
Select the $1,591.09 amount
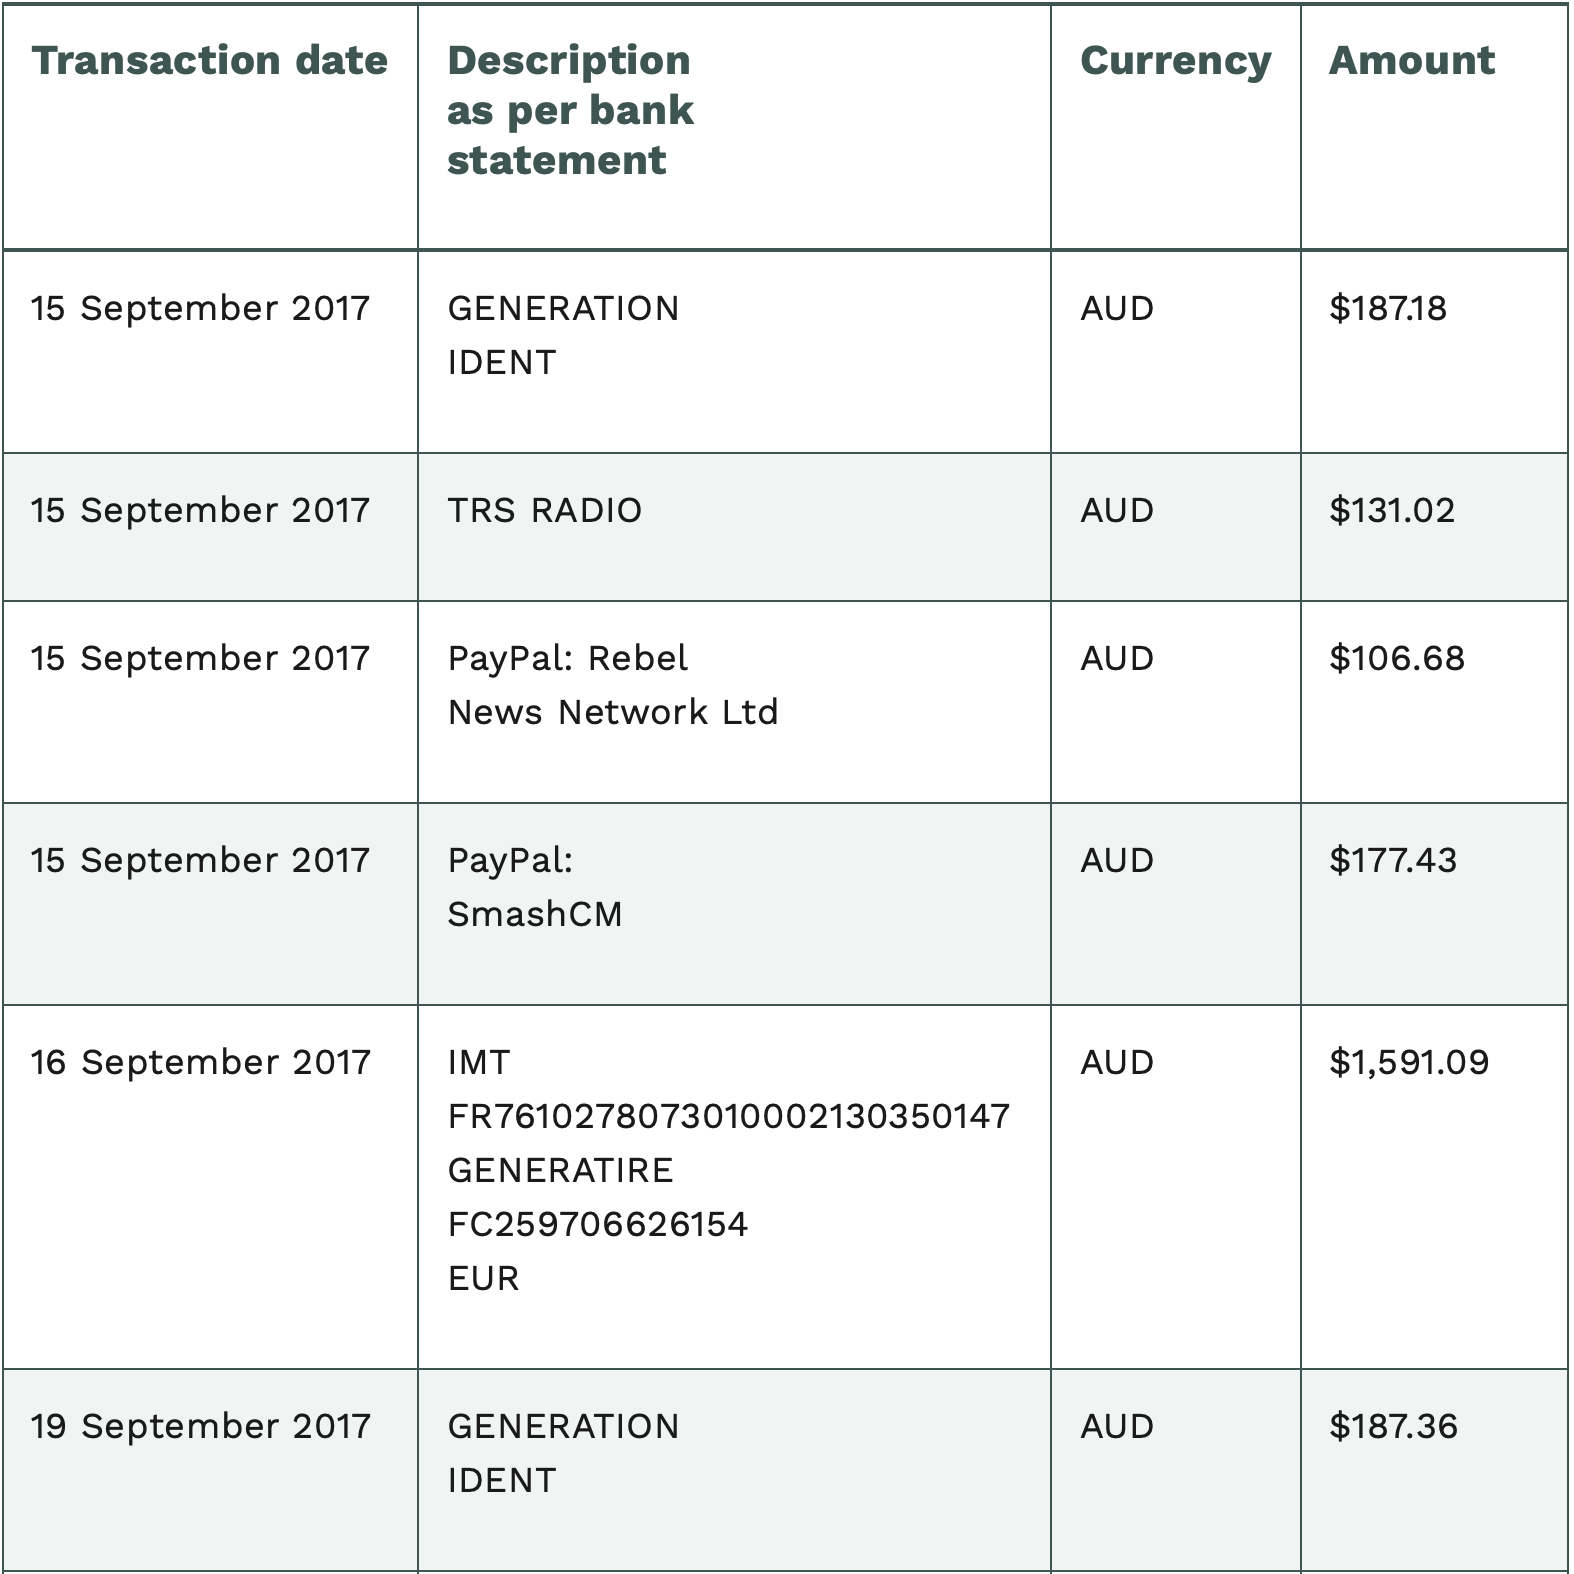[x=1408, y=1062]
